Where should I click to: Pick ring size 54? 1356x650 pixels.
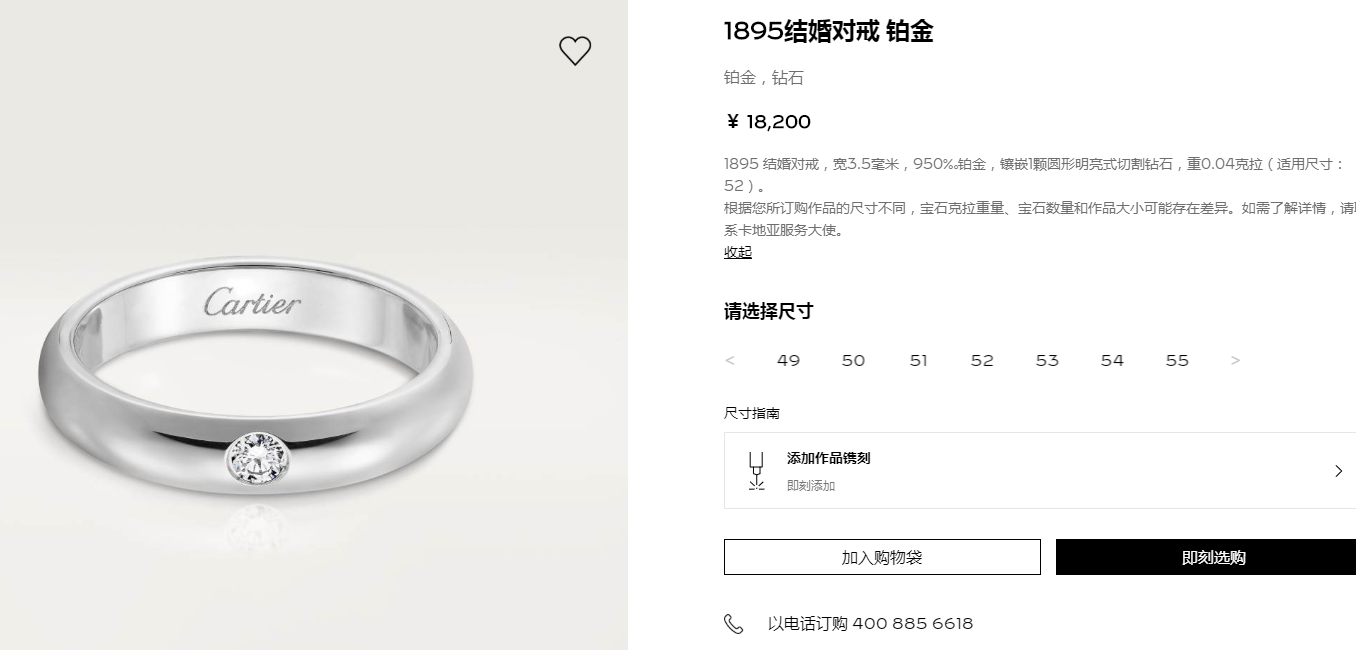[x=1112, y=361]
